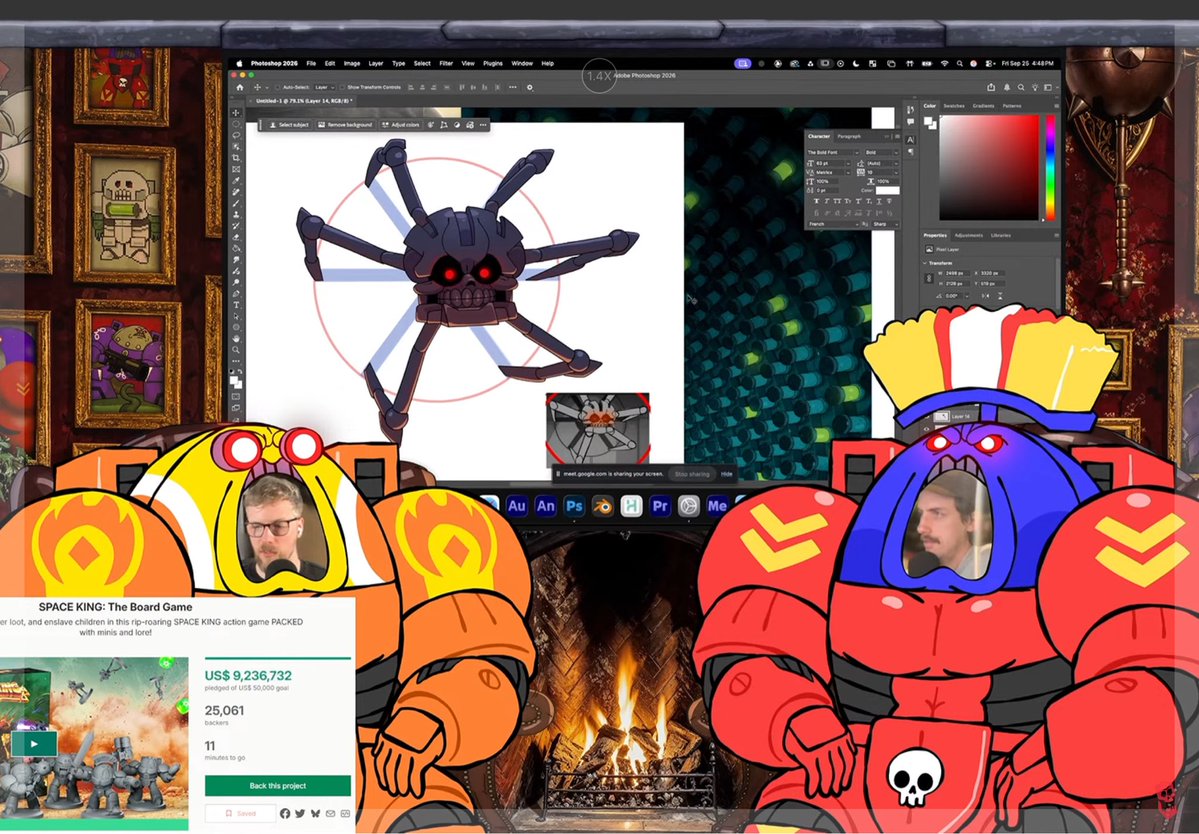Enable Show Transform Controls checkbox
Viewport: 1199px width, 834px height.
[x=342, y=87]
